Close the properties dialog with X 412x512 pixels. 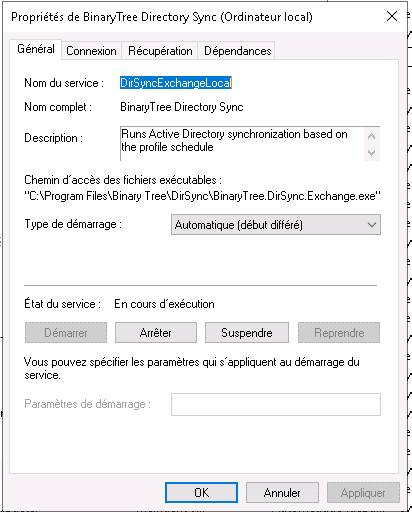tap(392, 16)
